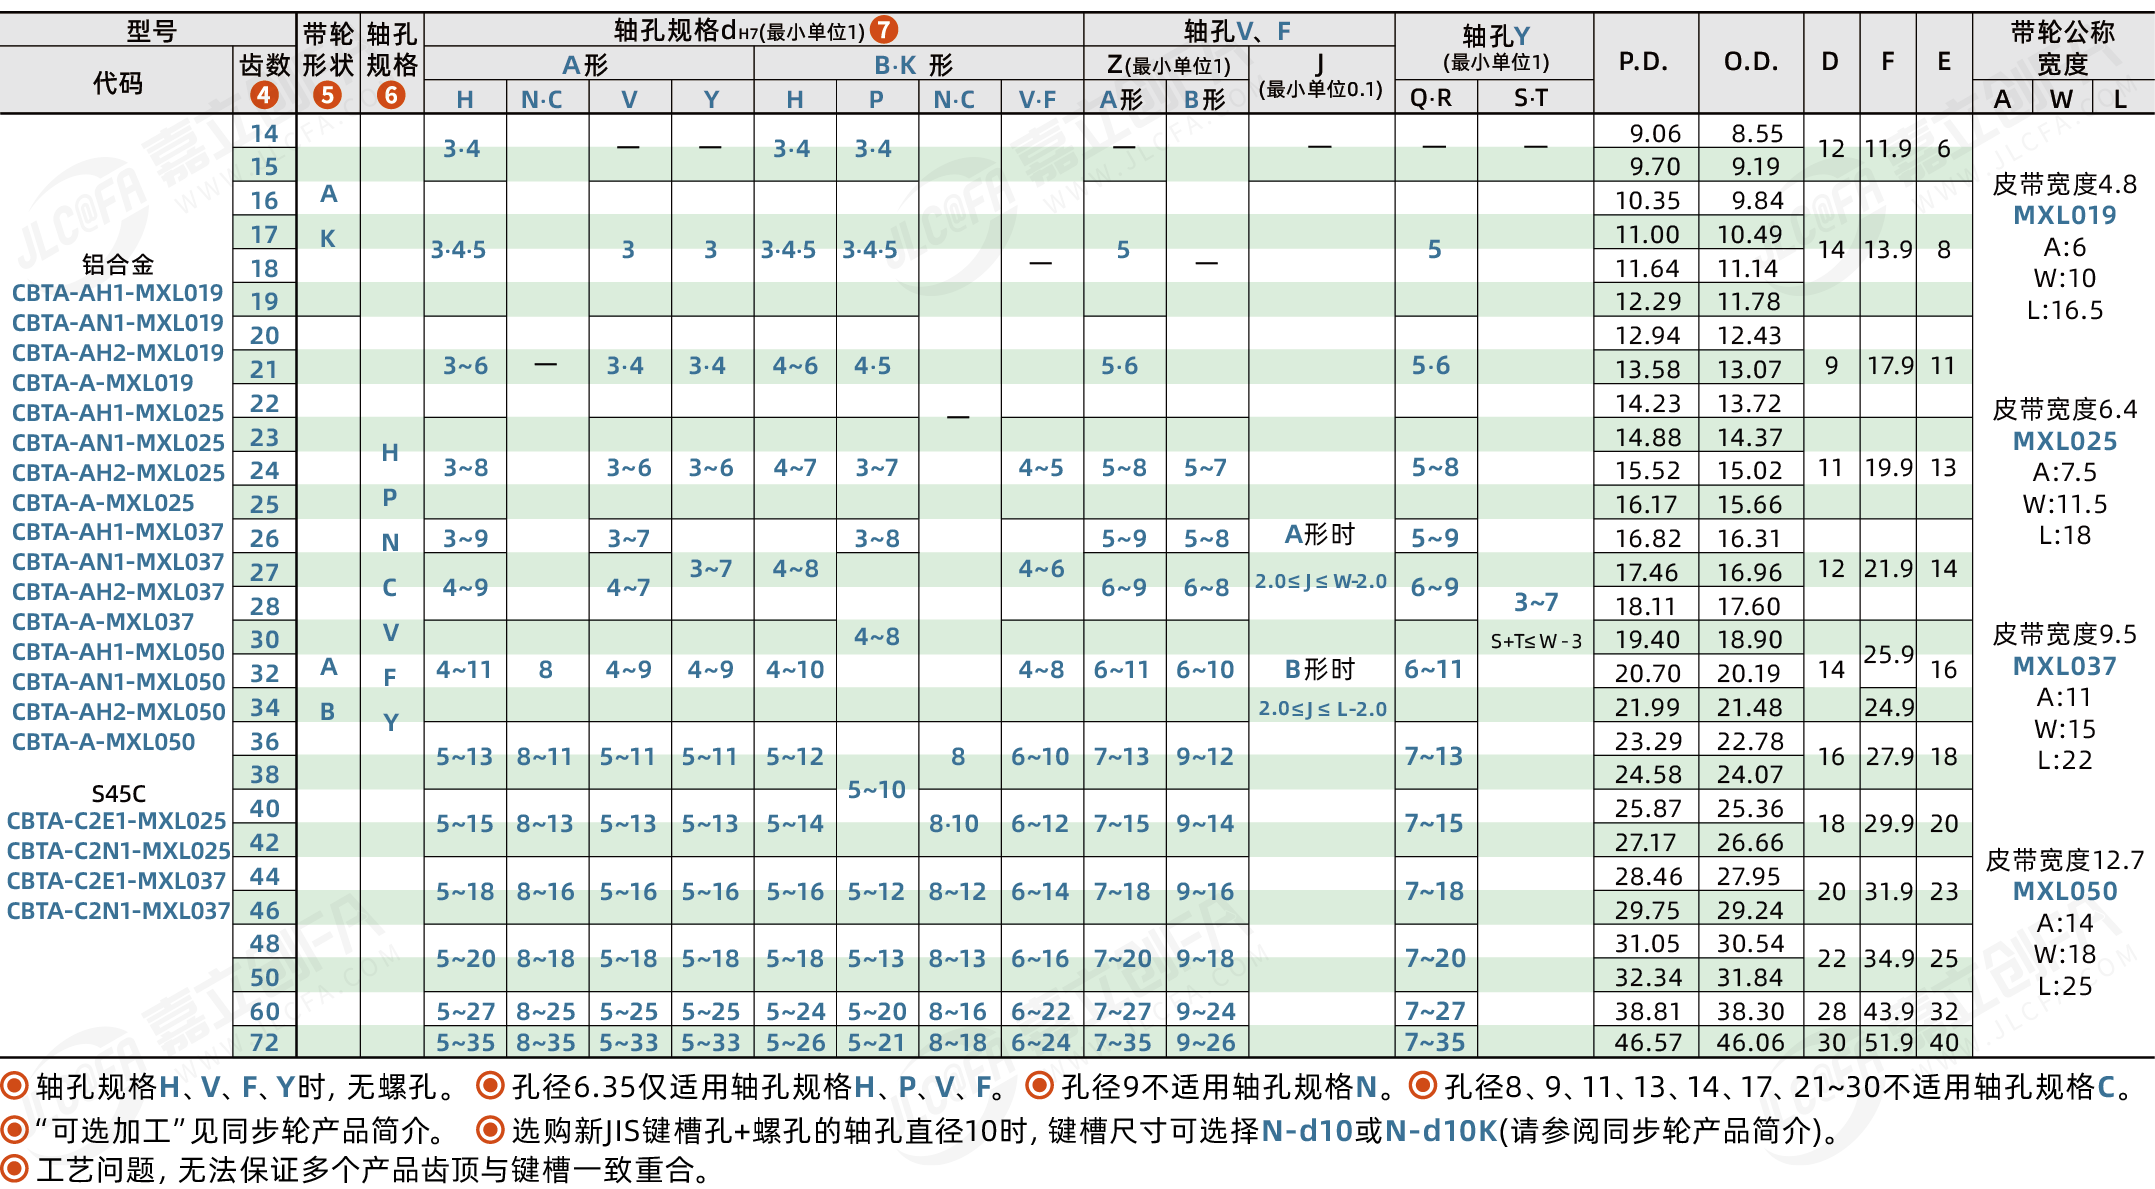Choose product code CBTA-AH2-MXL037
This screenshot has height=1189, width=2155.
click(x=118, y=592)
